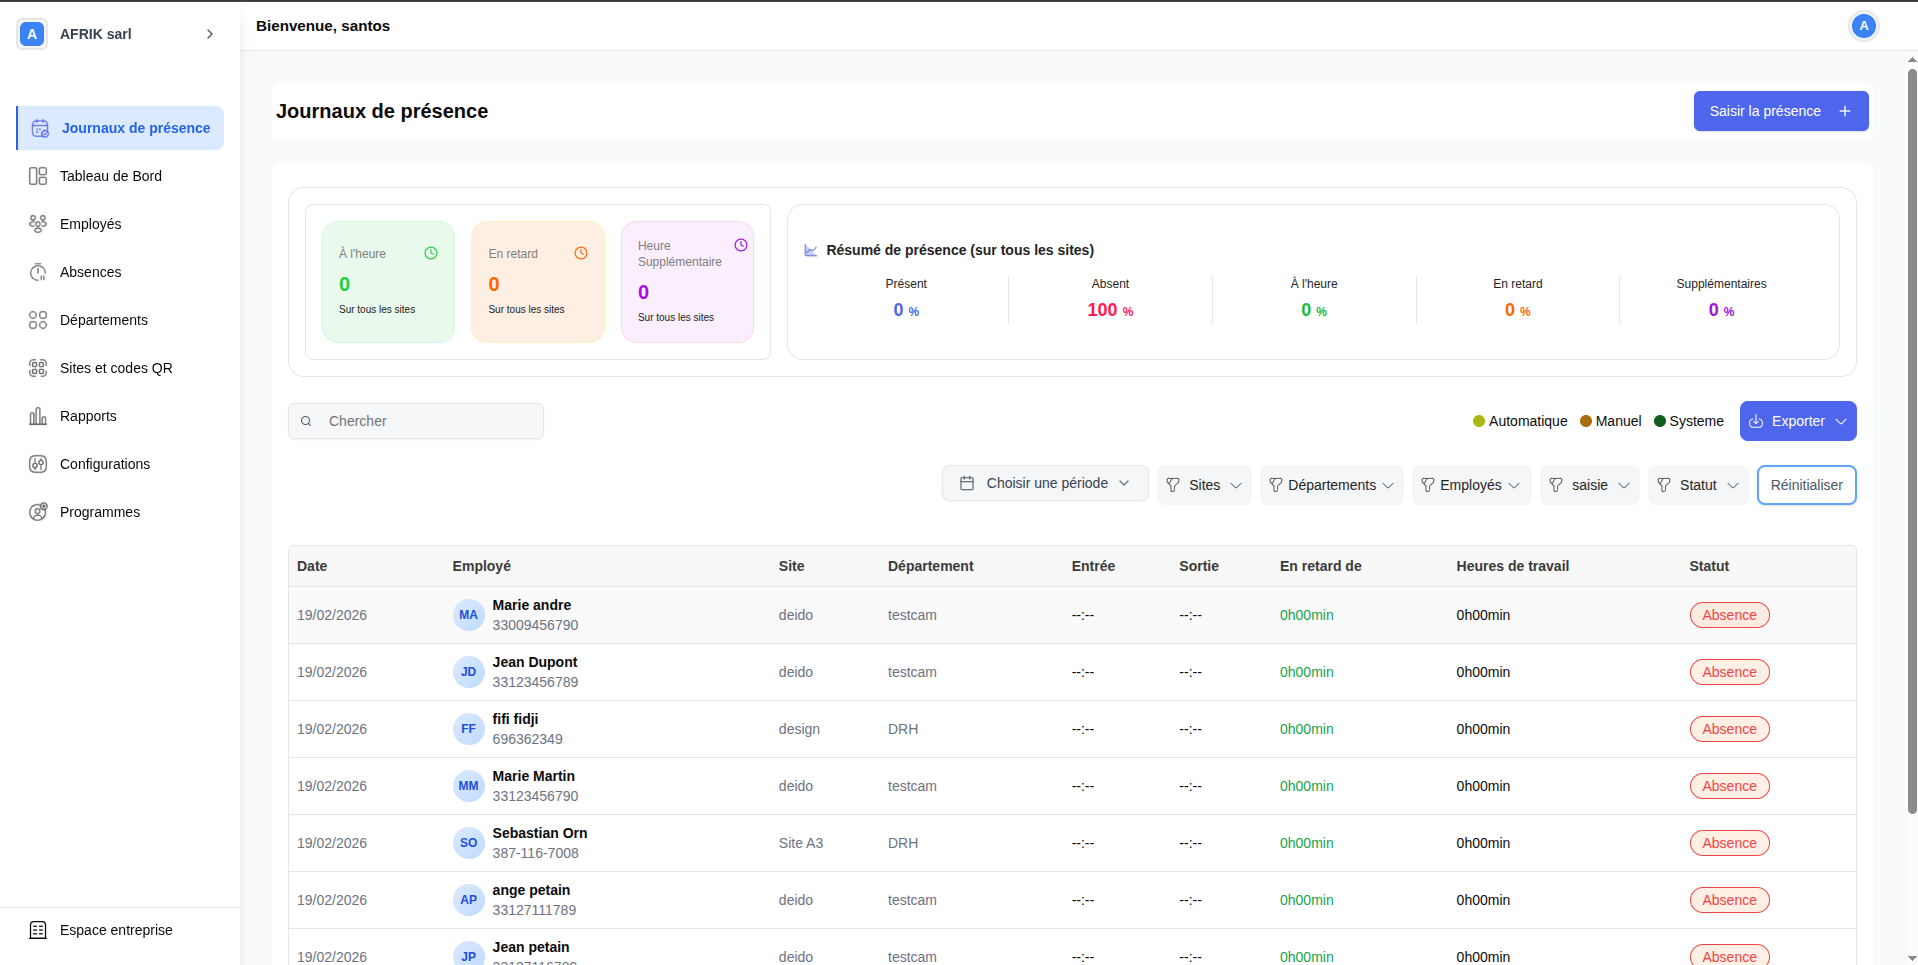Open the Exporter dropdown button

pyautogui.click(x=1797, y=421)
